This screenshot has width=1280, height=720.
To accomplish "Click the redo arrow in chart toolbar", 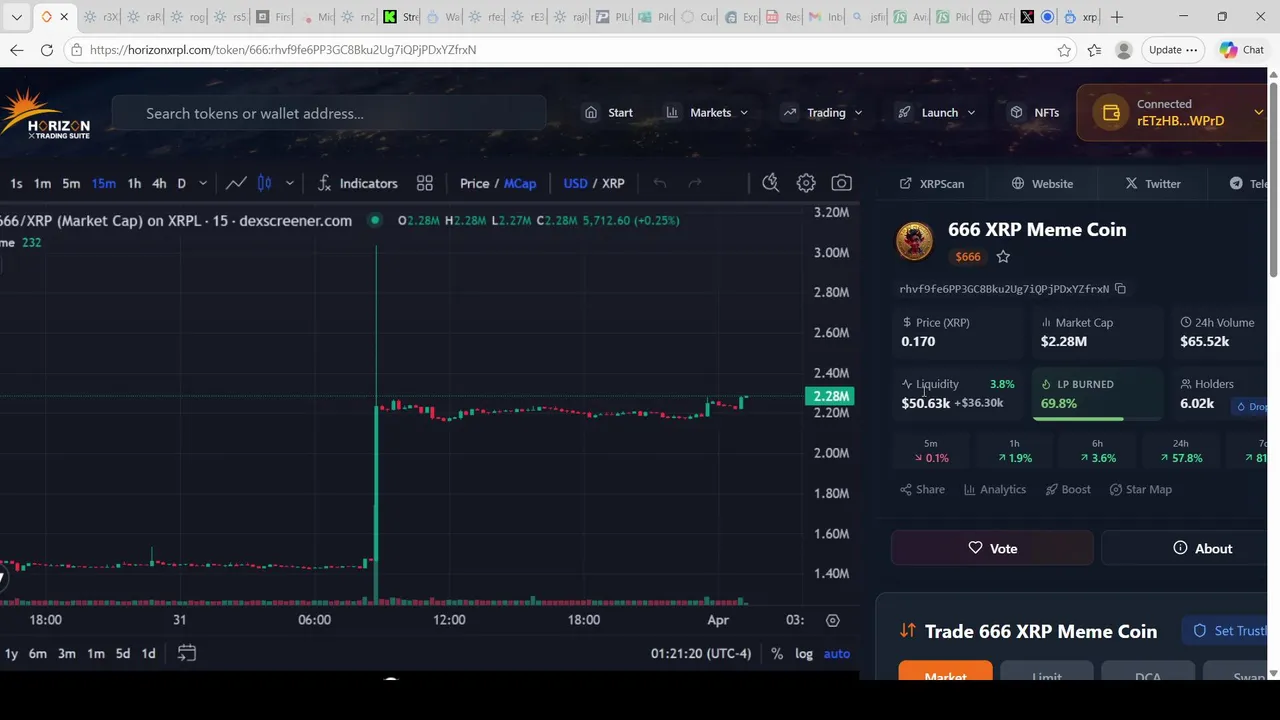I will pos(695,183).
